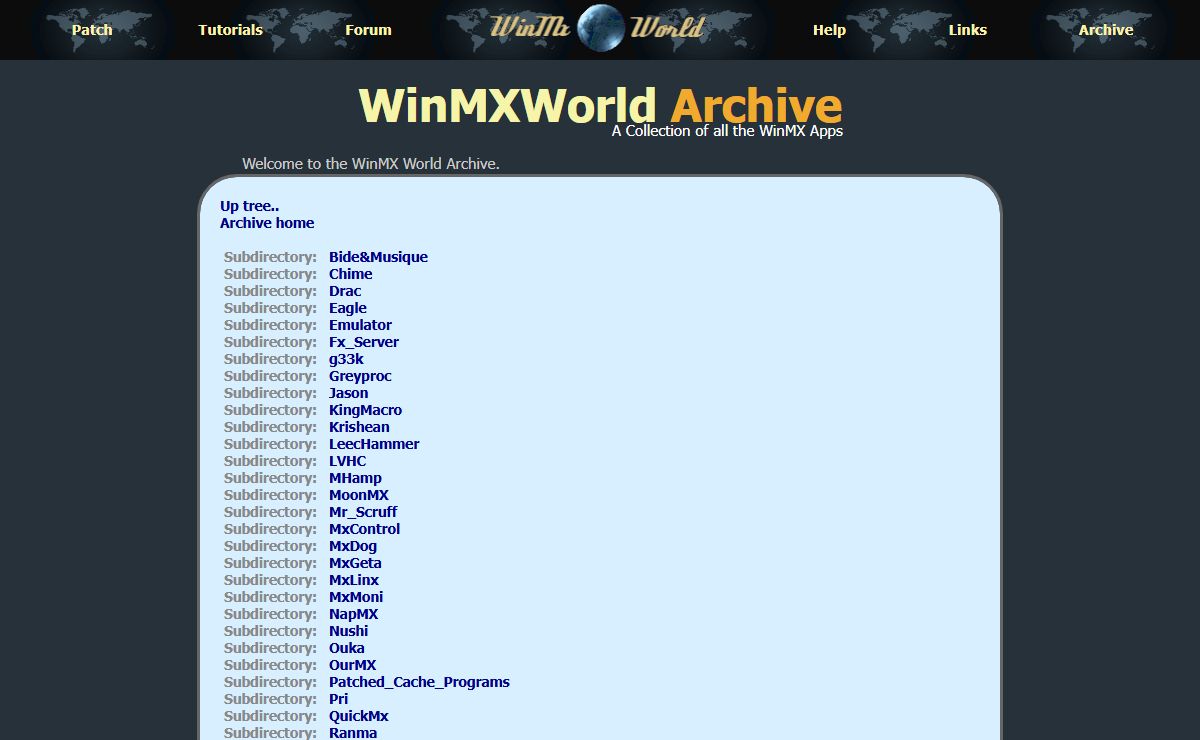This screenshot has width=1200, height=740.
Task: Open the g33k subdirectory
Action: tap(346, 359)
